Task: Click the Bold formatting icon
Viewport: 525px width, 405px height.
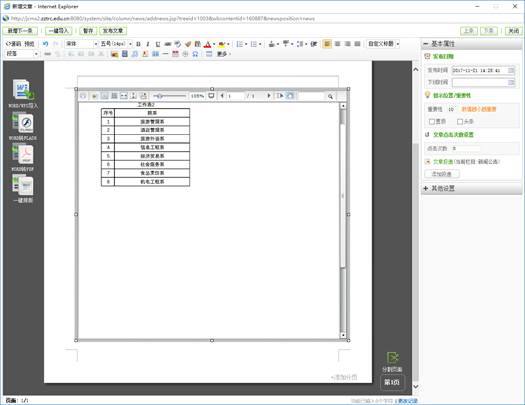Action: click(138, 44)
